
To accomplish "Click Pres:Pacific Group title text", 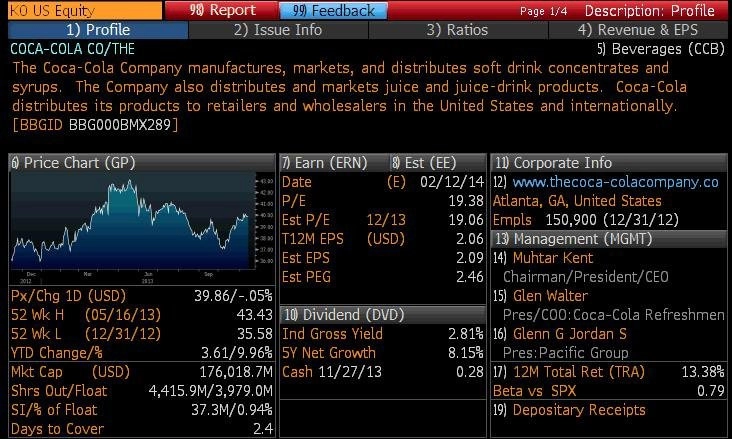I will pos(565,353).
